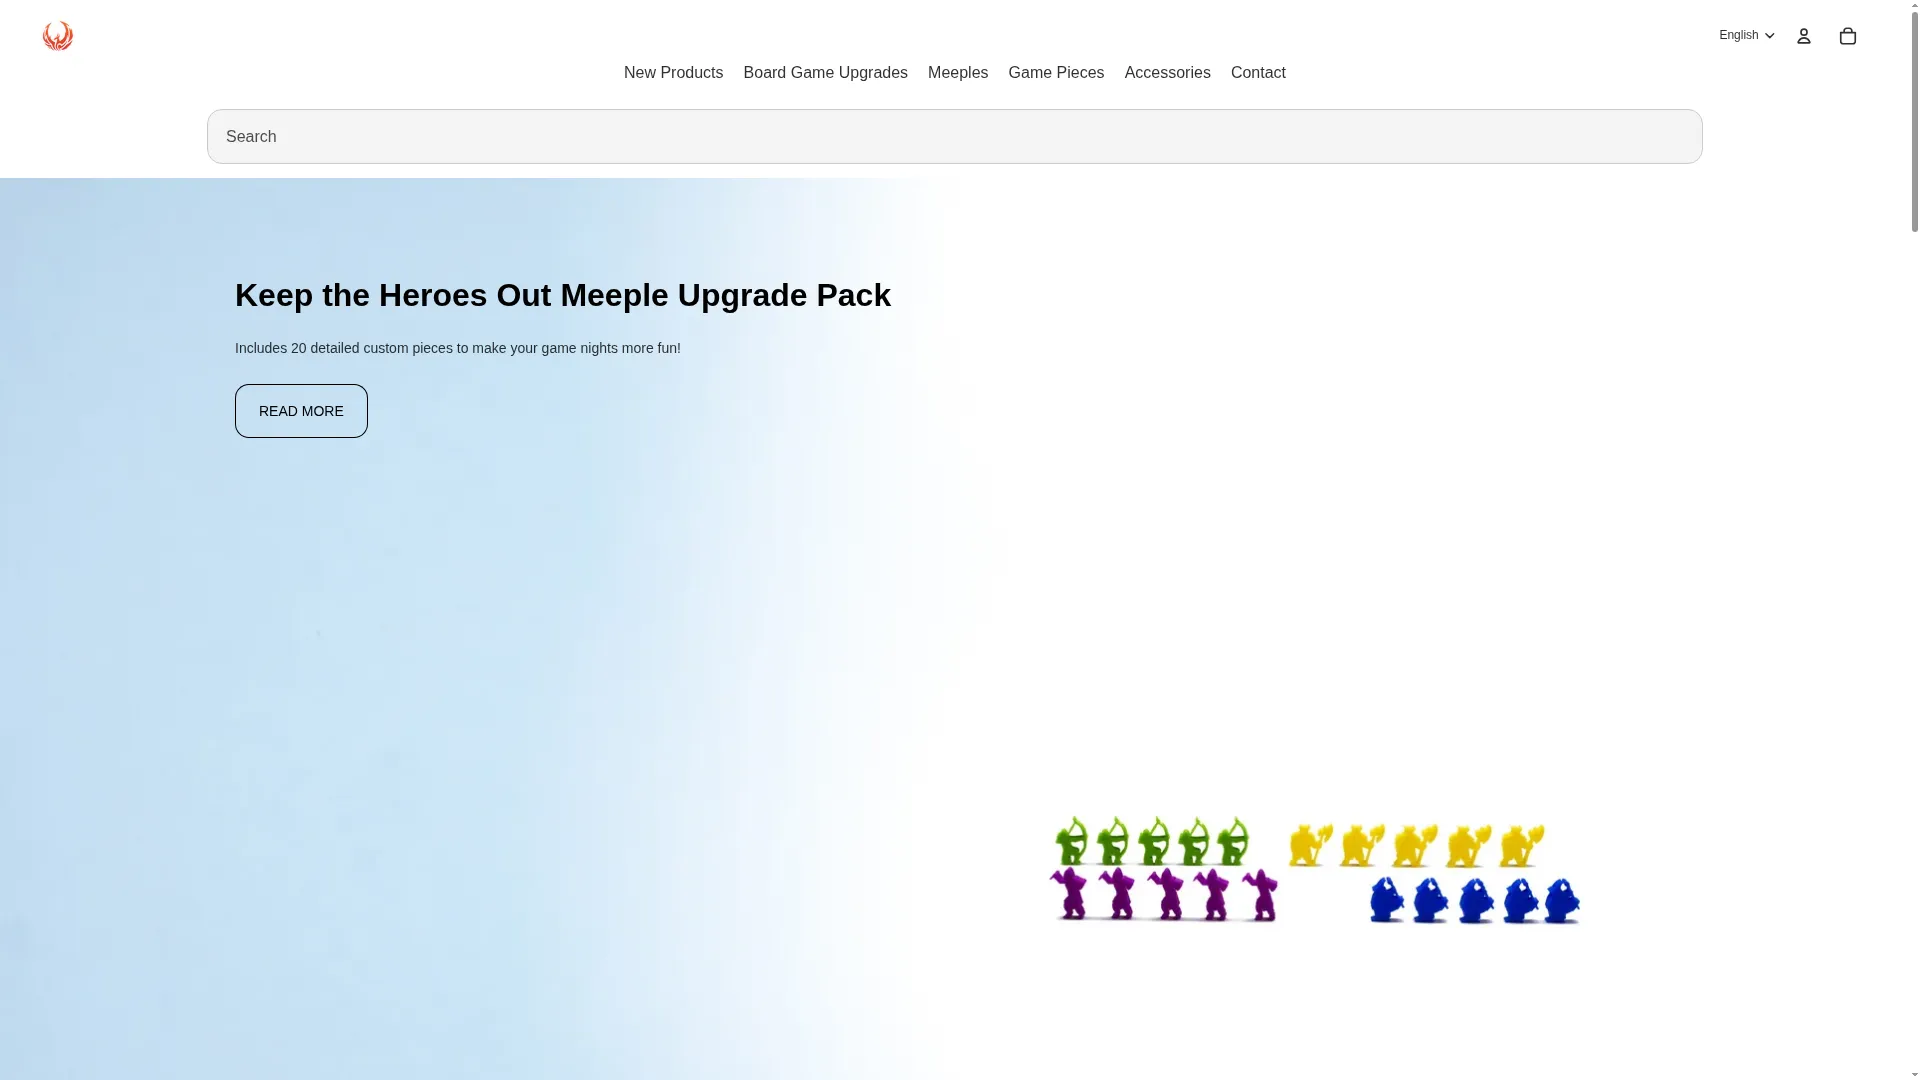The height and width of the screenshot is (1080, 1920).
Task: Open the Game Pieces menu item
Action: 1055,73
